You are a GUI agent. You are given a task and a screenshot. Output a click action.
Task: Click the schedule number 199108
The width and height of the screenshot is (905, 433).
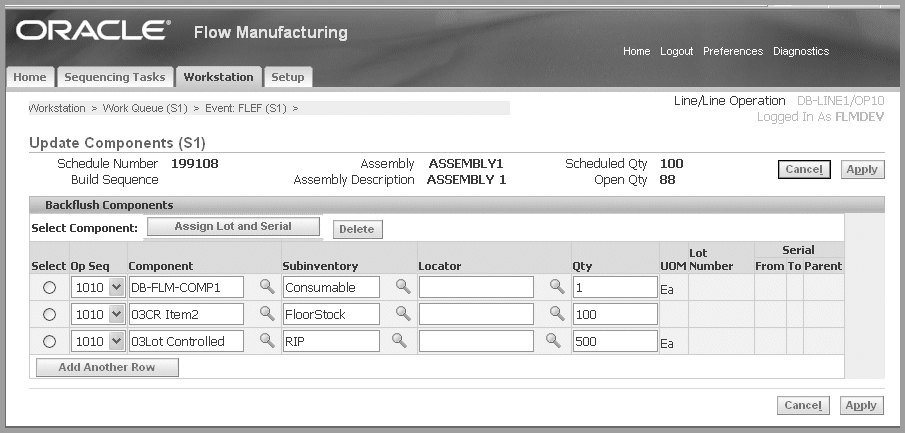coord(195,164)
